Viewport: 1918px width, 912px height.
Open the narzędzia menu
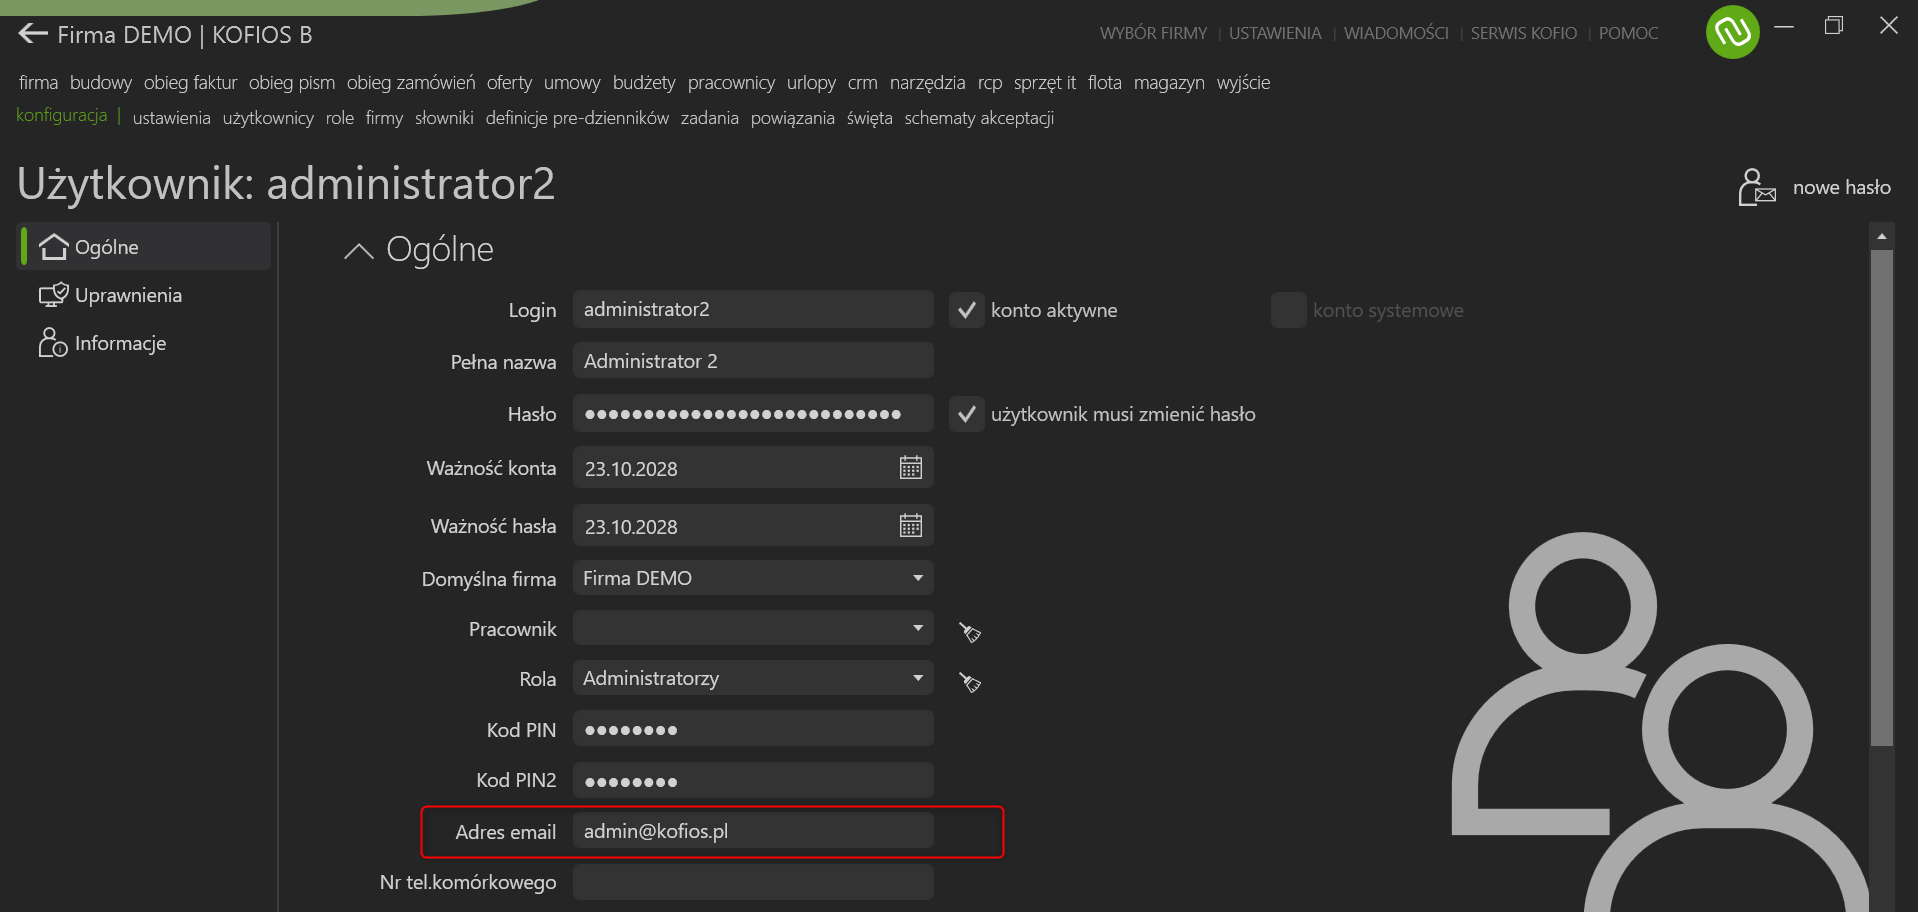tap(927, 83)
